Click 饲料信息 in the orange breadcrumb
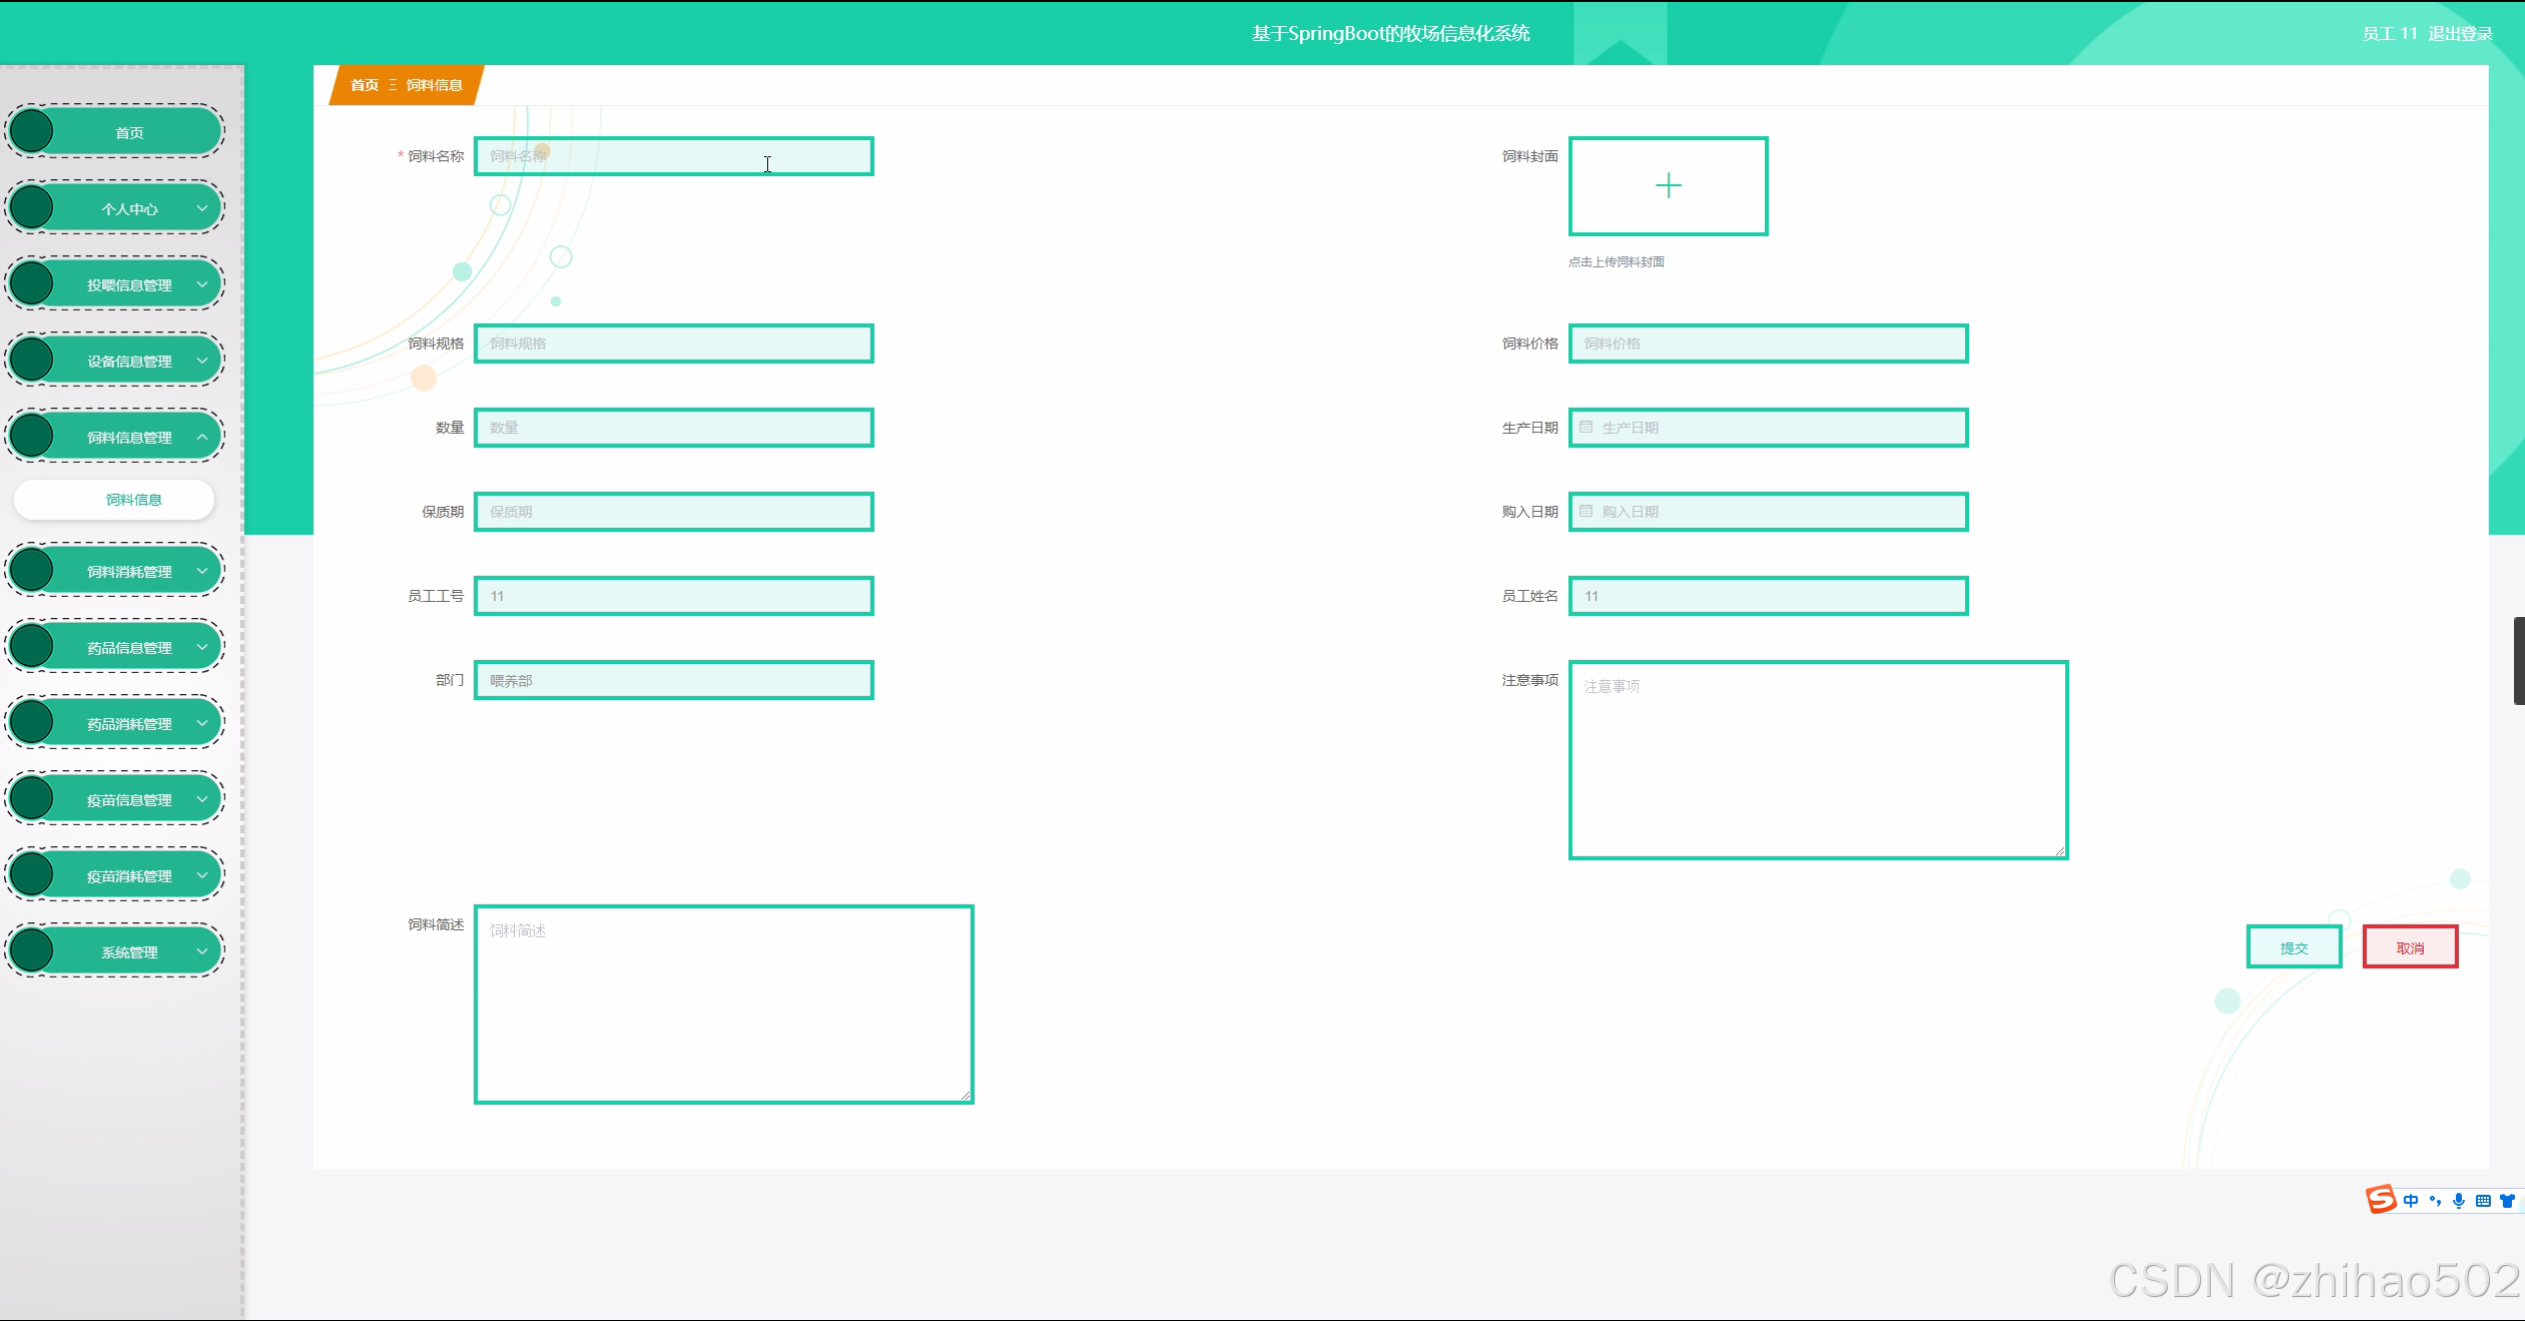Screen dimensions: 2525x1321 (434, 85)
